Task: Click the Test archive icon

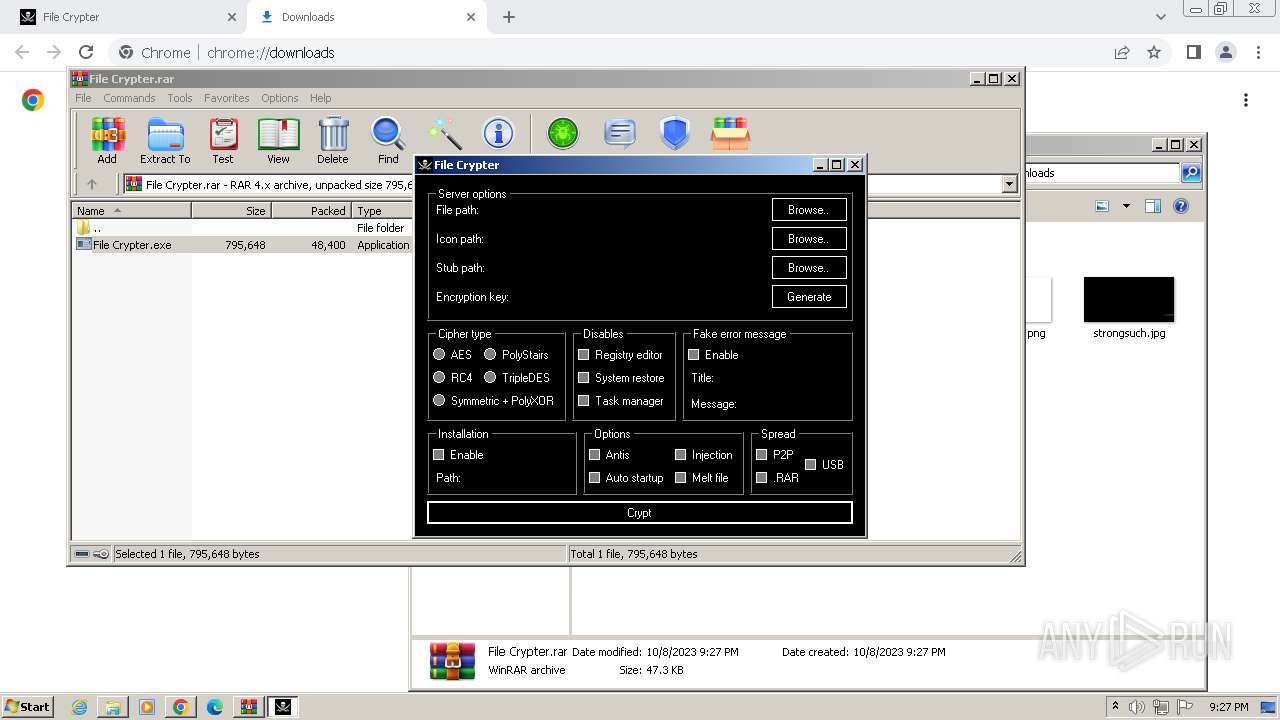Action: pyautogui.click(x=223, y=140)
